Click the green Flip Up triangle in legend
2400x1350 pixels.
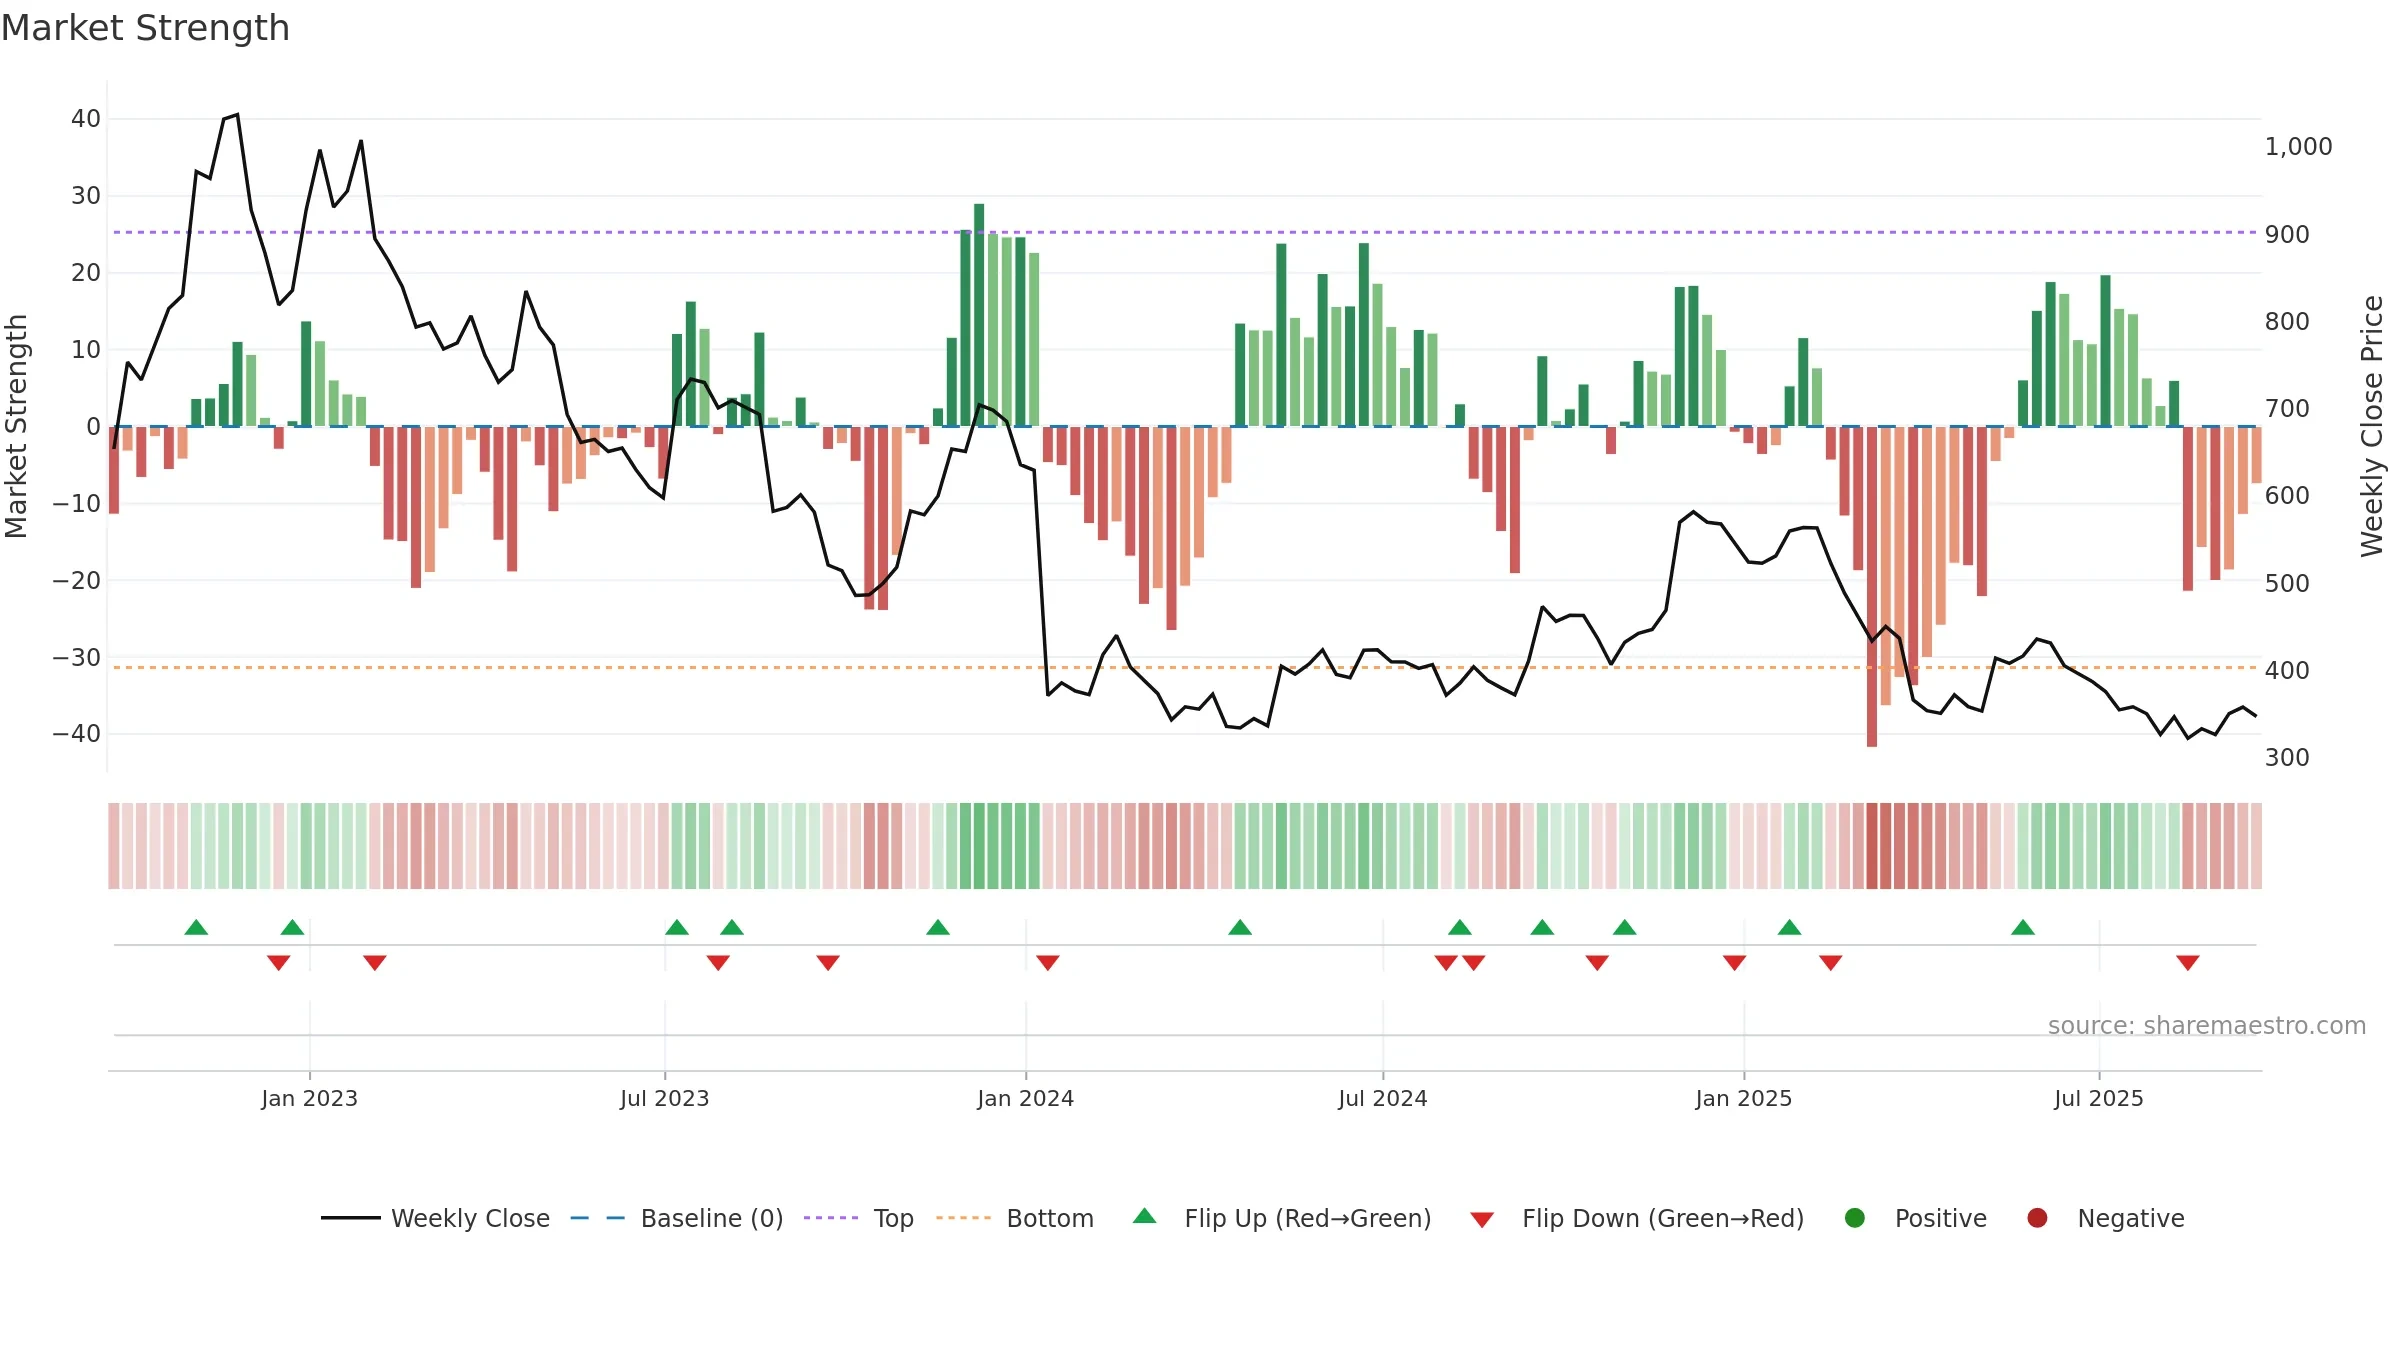(1145, 1216)
